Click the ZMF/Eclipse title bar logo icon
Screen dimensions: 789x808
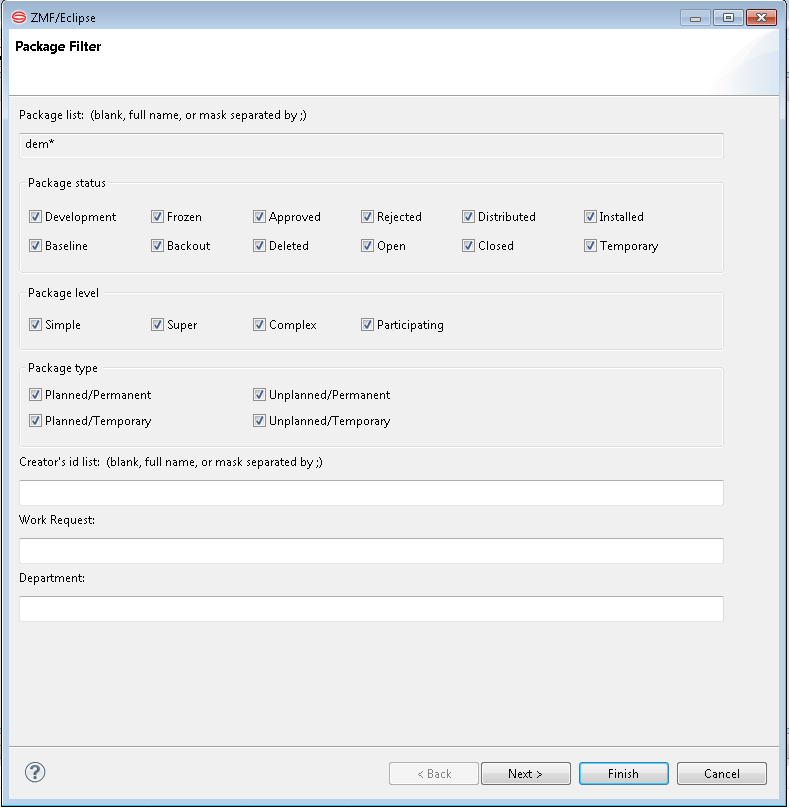pos(19,18)
